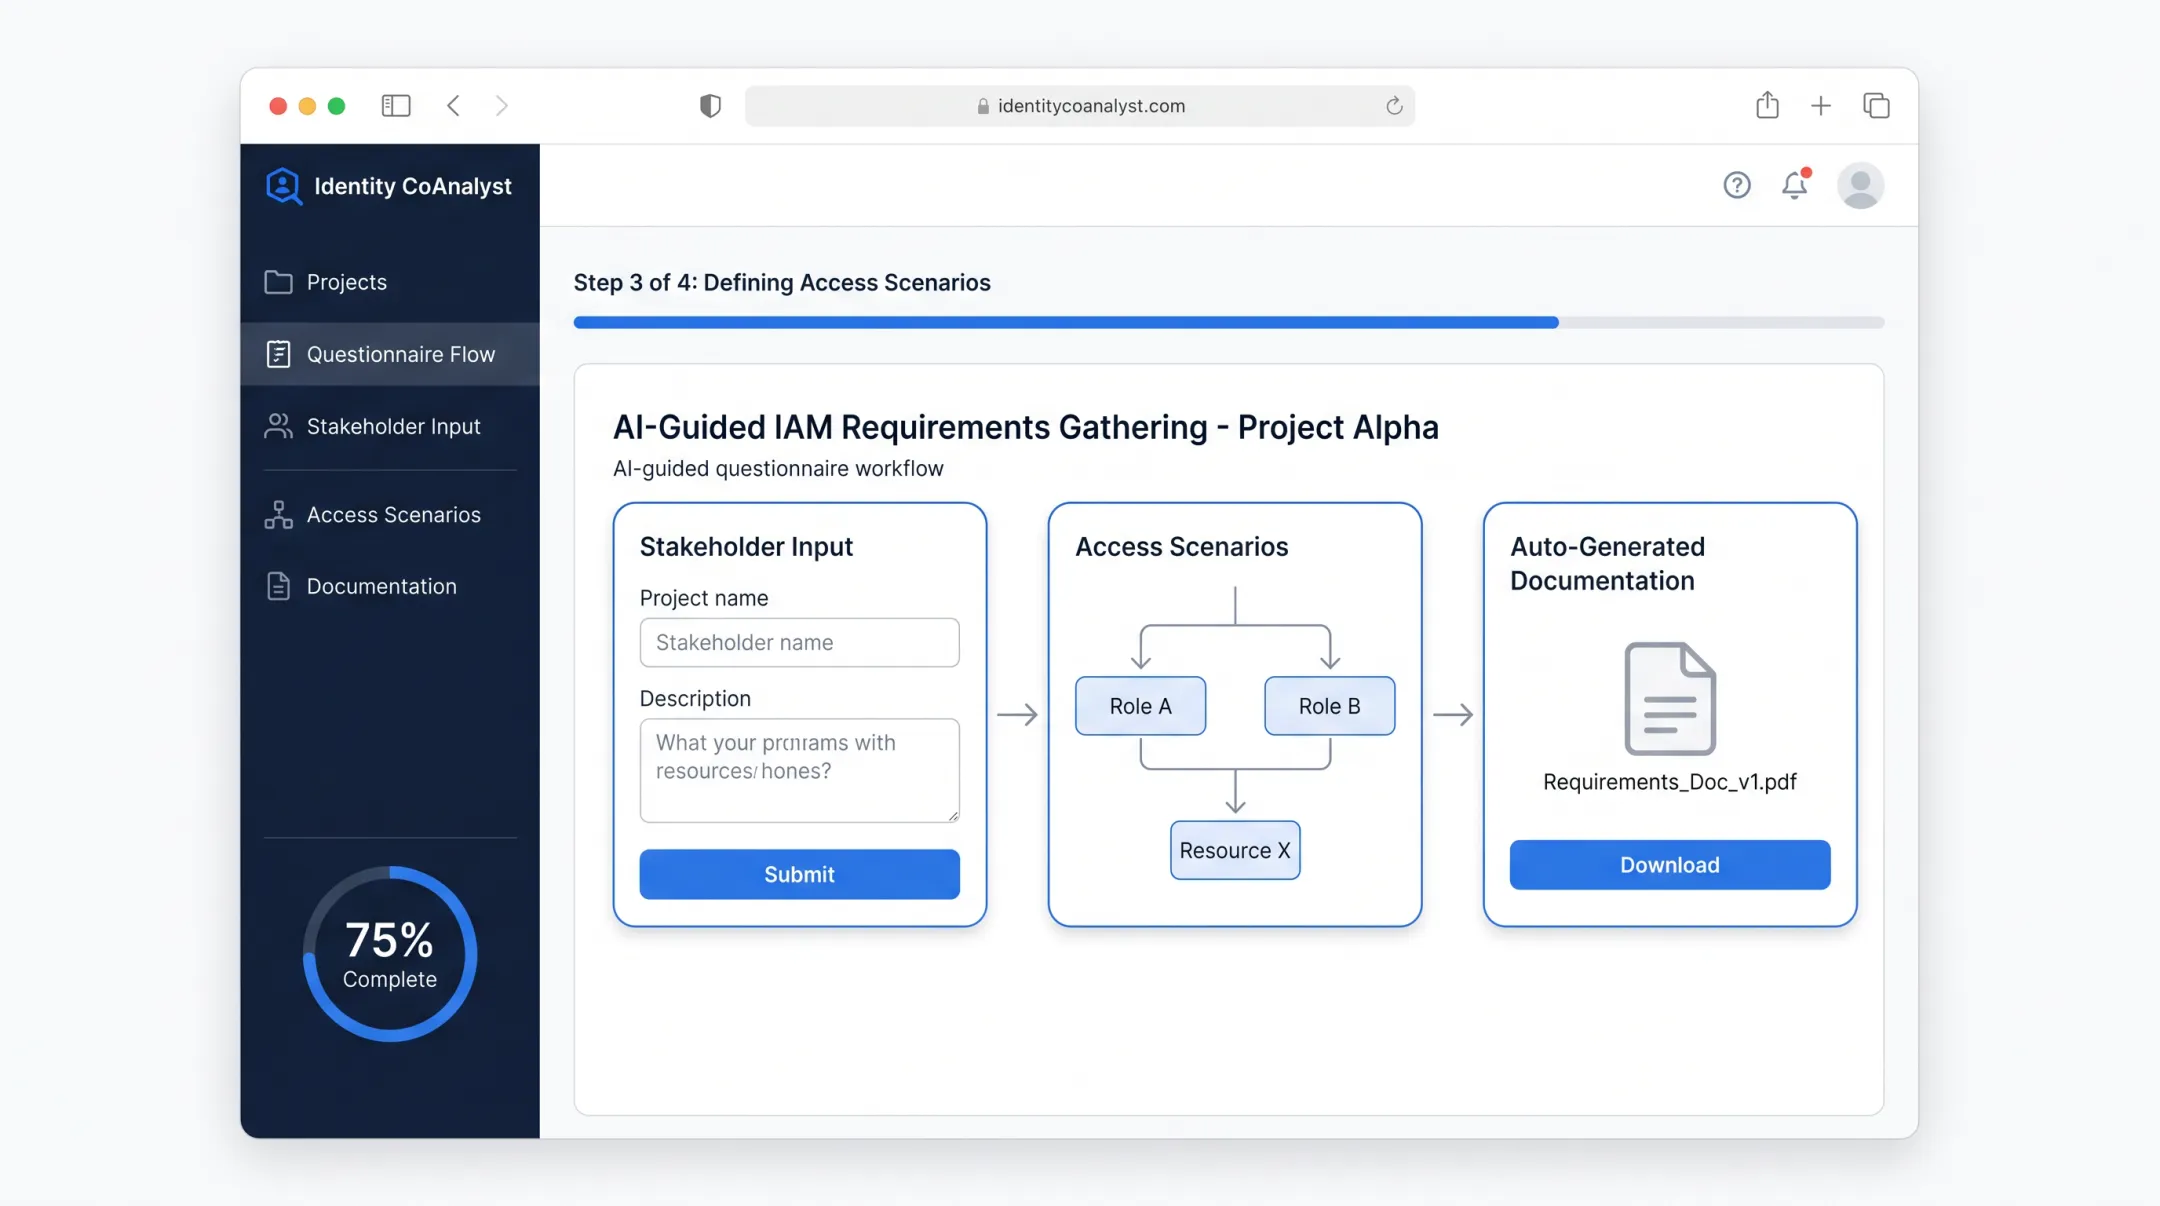Click the PDF document file icon
The width and height of the screenshot is (2160, 1206).
click(x=1670, y=698)
